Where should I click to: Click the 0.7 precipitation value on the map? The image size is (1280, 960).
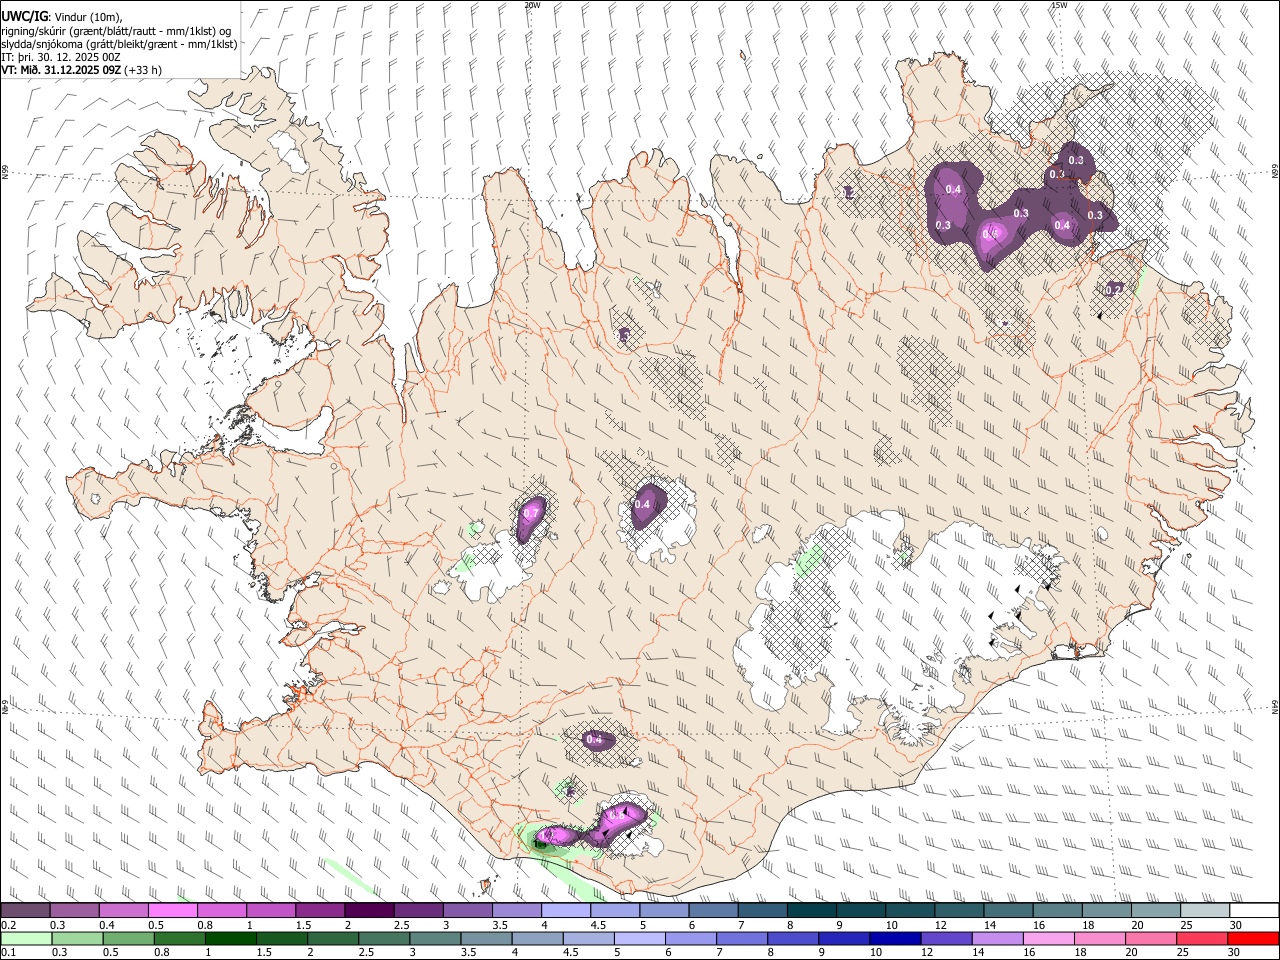click(x=531, y=513)
